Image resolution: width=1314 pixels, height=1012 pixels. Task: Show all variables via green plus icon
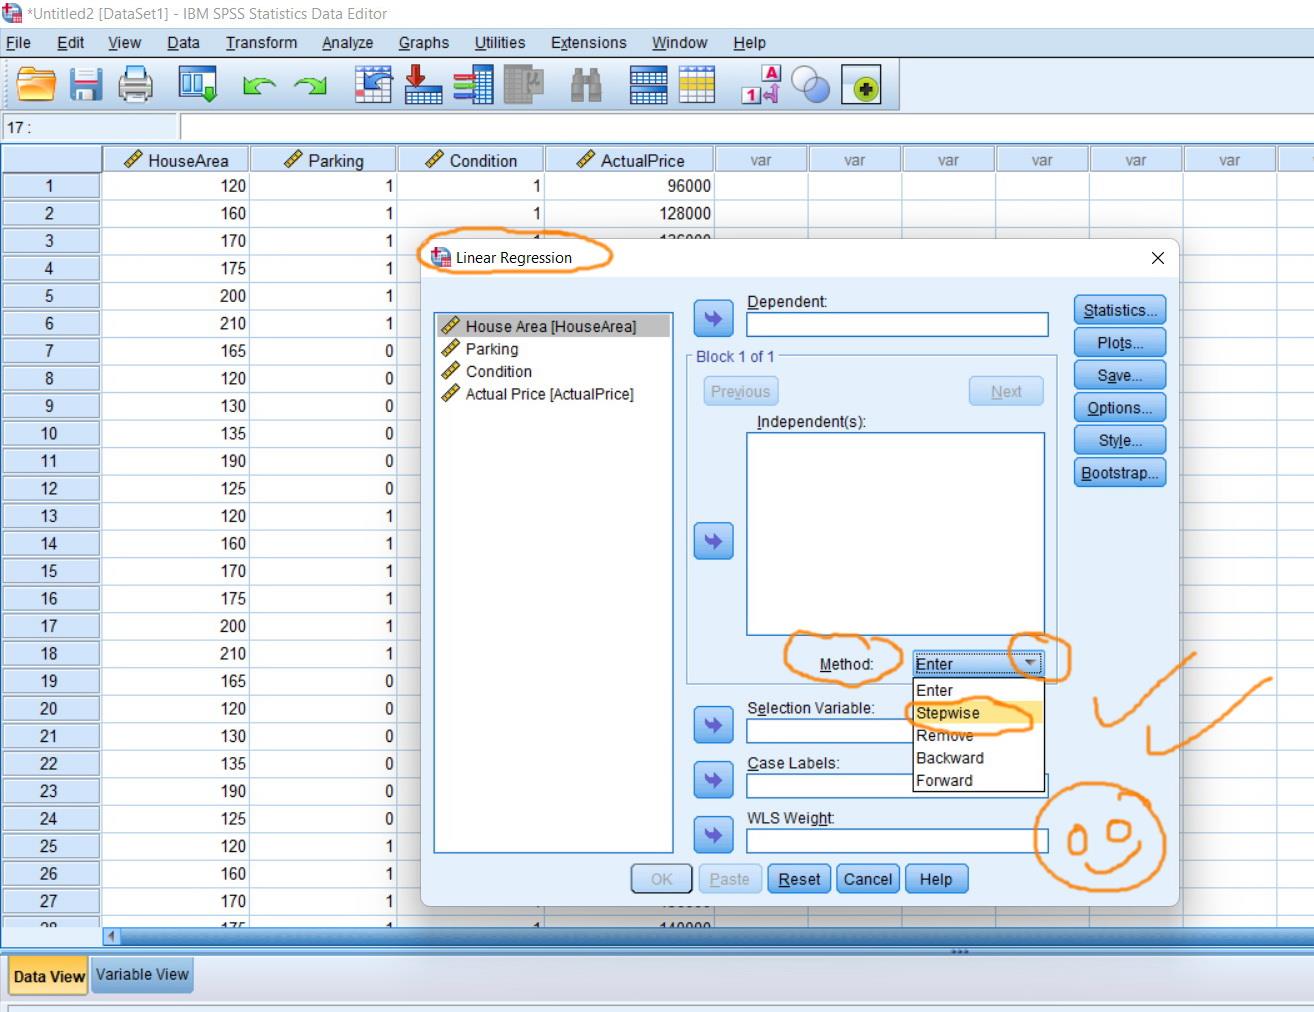point(863,85)
